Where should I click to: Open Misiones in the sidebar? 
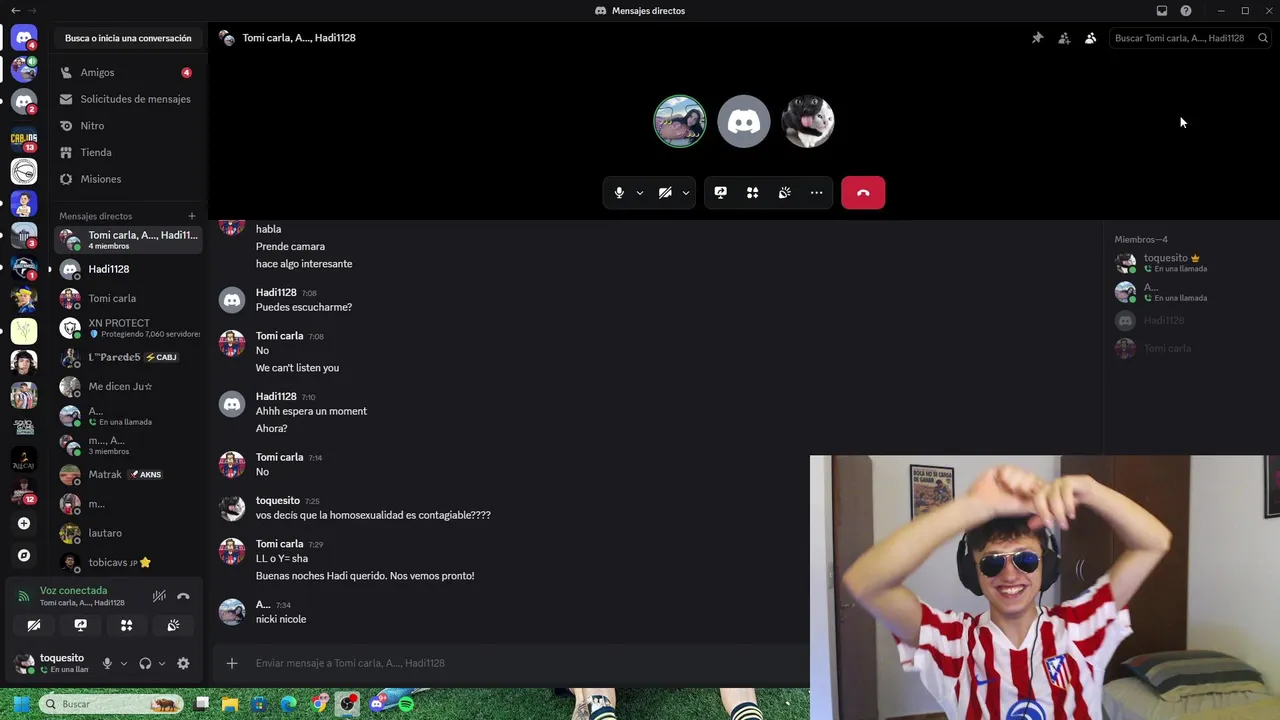[128, 179]
